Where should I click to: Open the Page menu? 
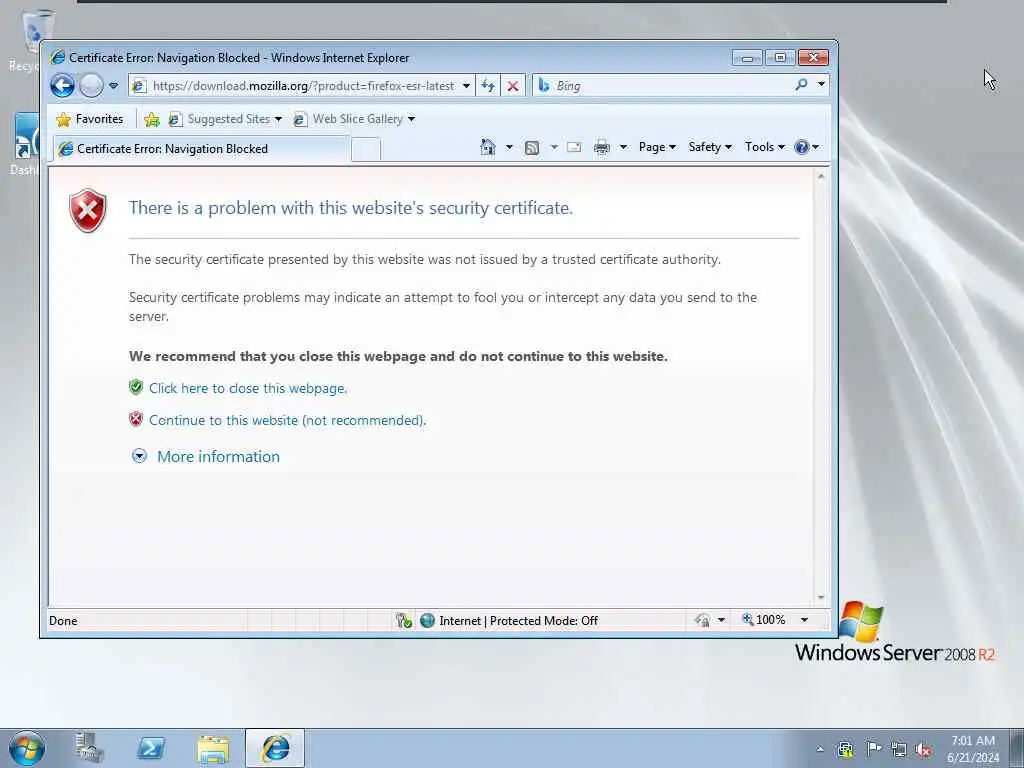point(657,147)
